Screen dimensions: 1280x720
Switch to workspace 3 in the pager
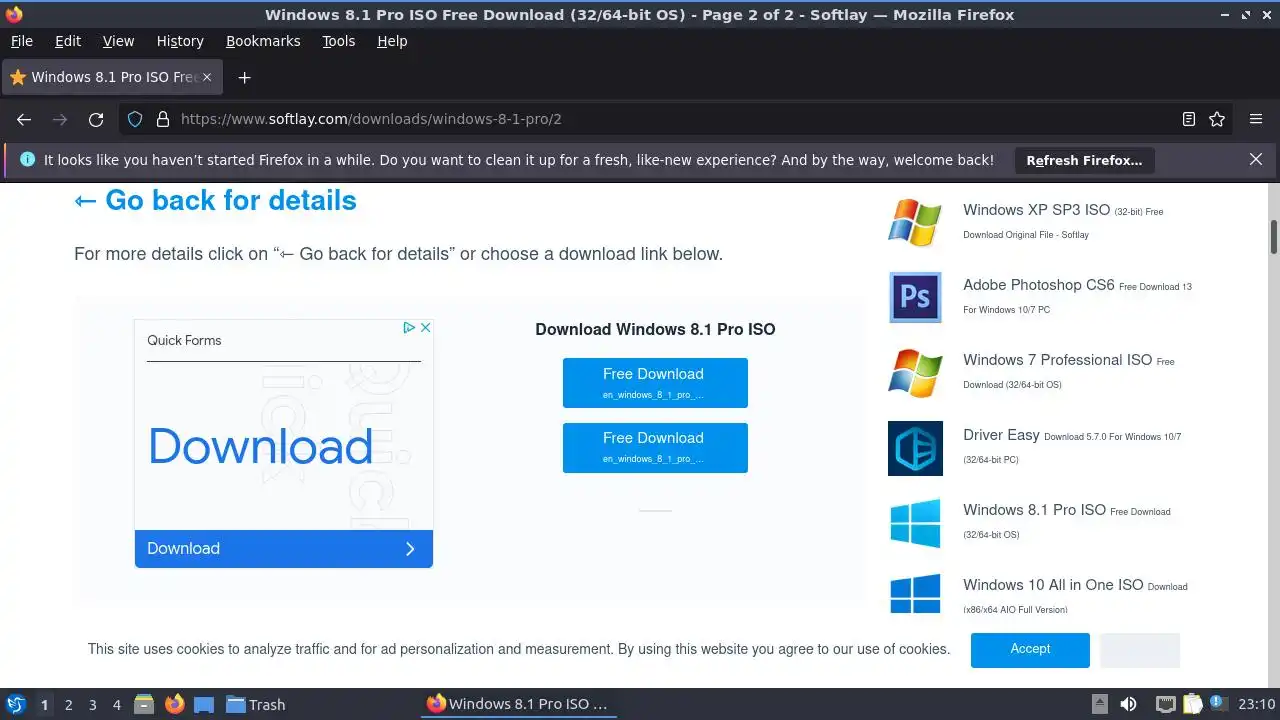tap(92, 705)
